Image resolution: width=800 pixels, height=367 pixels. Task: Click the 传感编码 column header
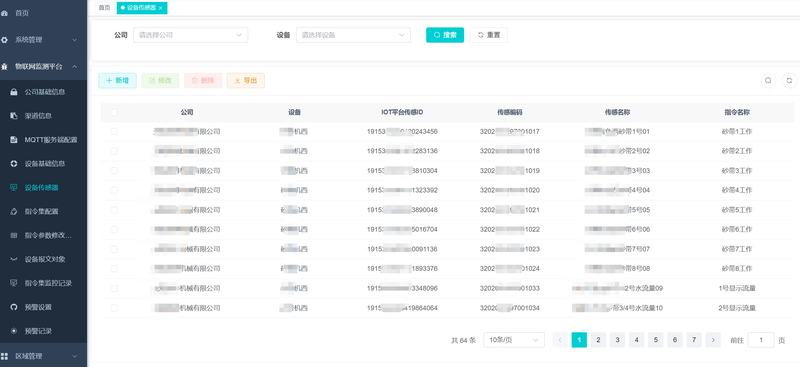pyautogui.click(x=510, y=112)
